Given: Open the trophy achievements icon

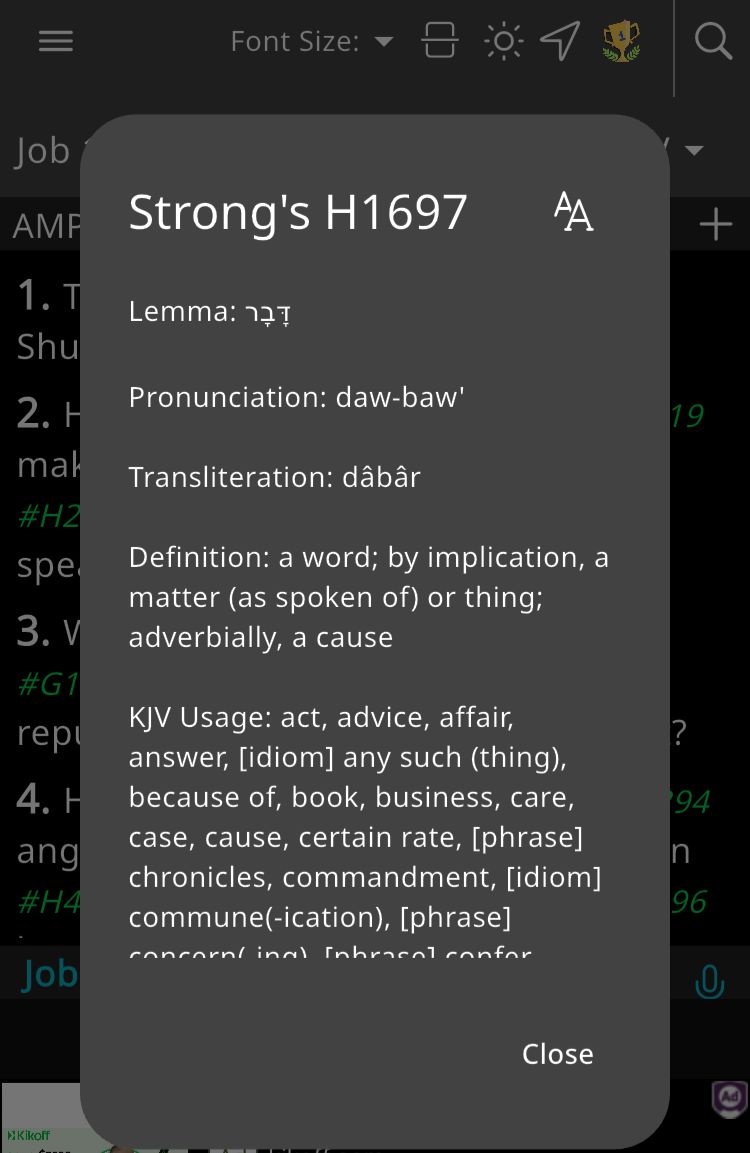Looking at the screenshot, I should coord(621,41).
